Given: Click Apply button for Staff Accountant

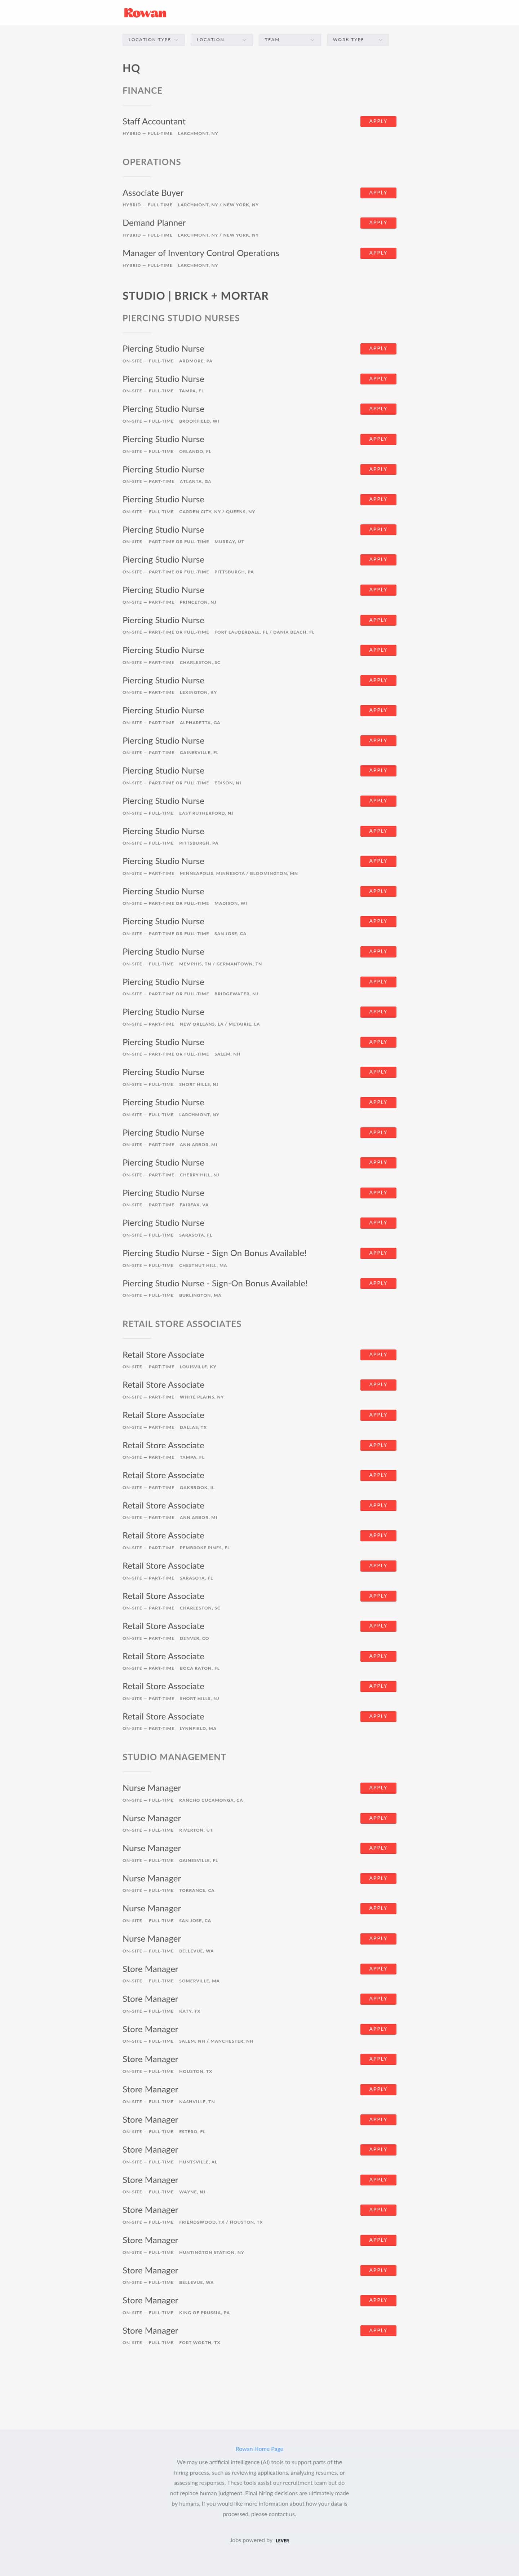Looking at the screenshot, I should point(378,121).
